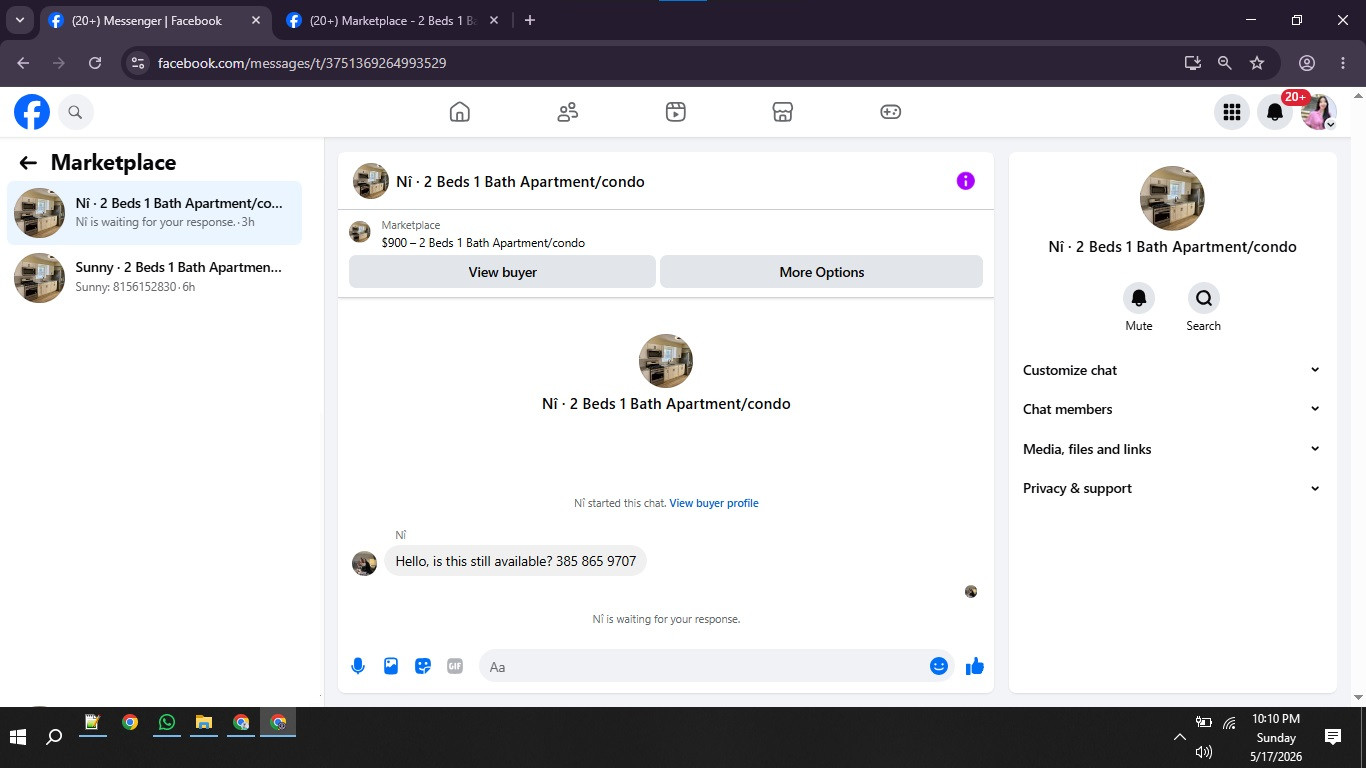Open the Gaming controller icon
1366x768 pixels.
(x=891, y=112)
